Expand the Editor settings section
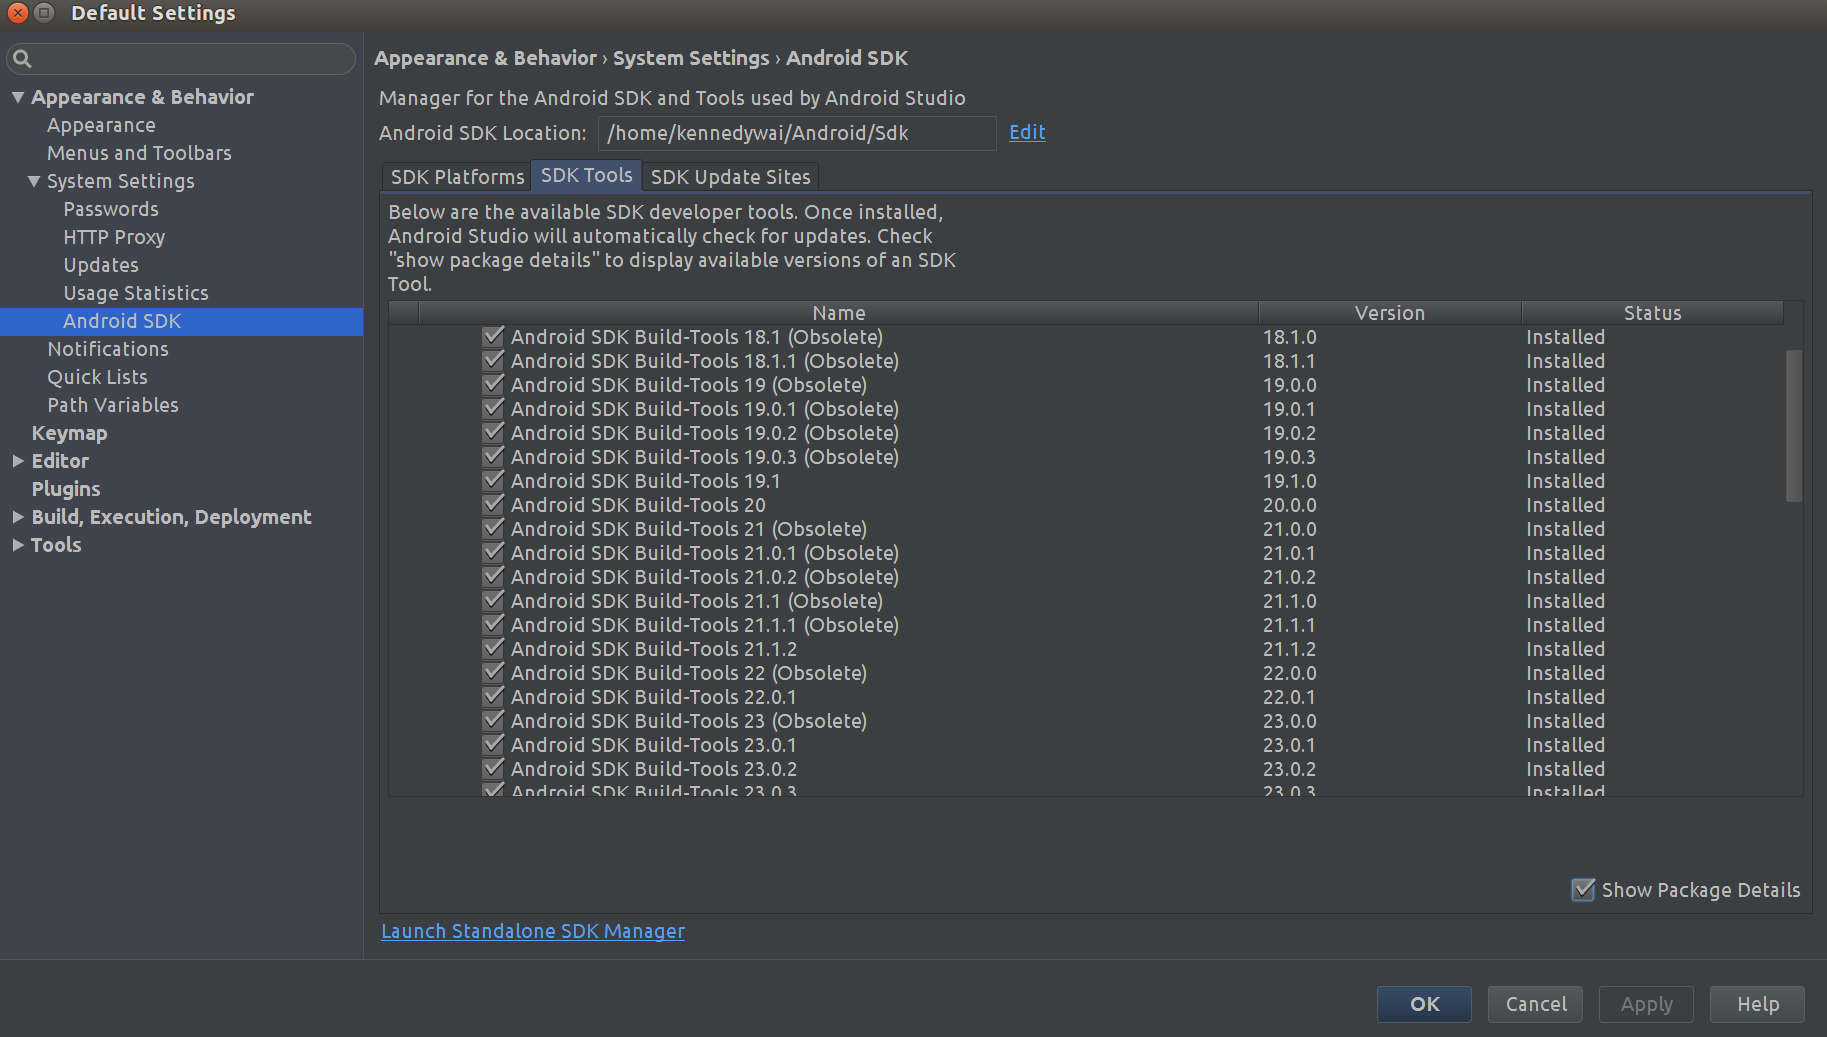Screen dimensions: 1827x1037 18,461
